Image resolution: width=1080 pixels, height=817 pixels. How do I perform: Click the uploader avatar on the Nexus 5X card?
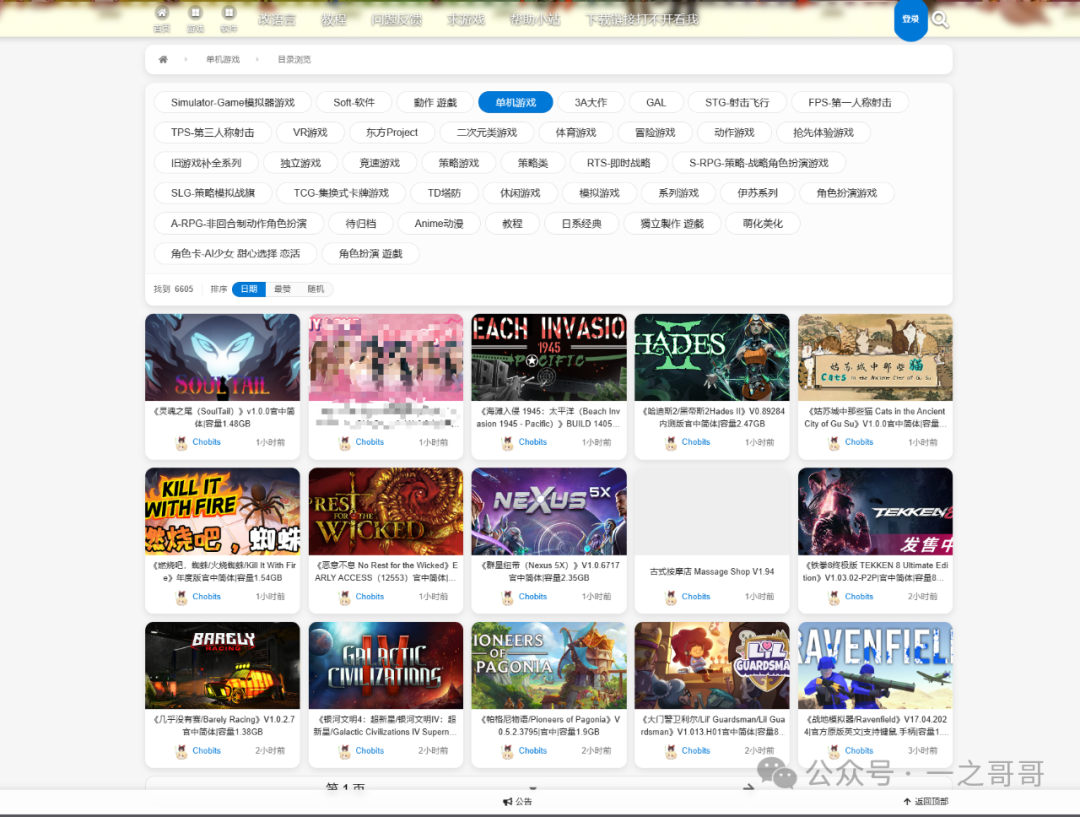[x=508, y=597]
